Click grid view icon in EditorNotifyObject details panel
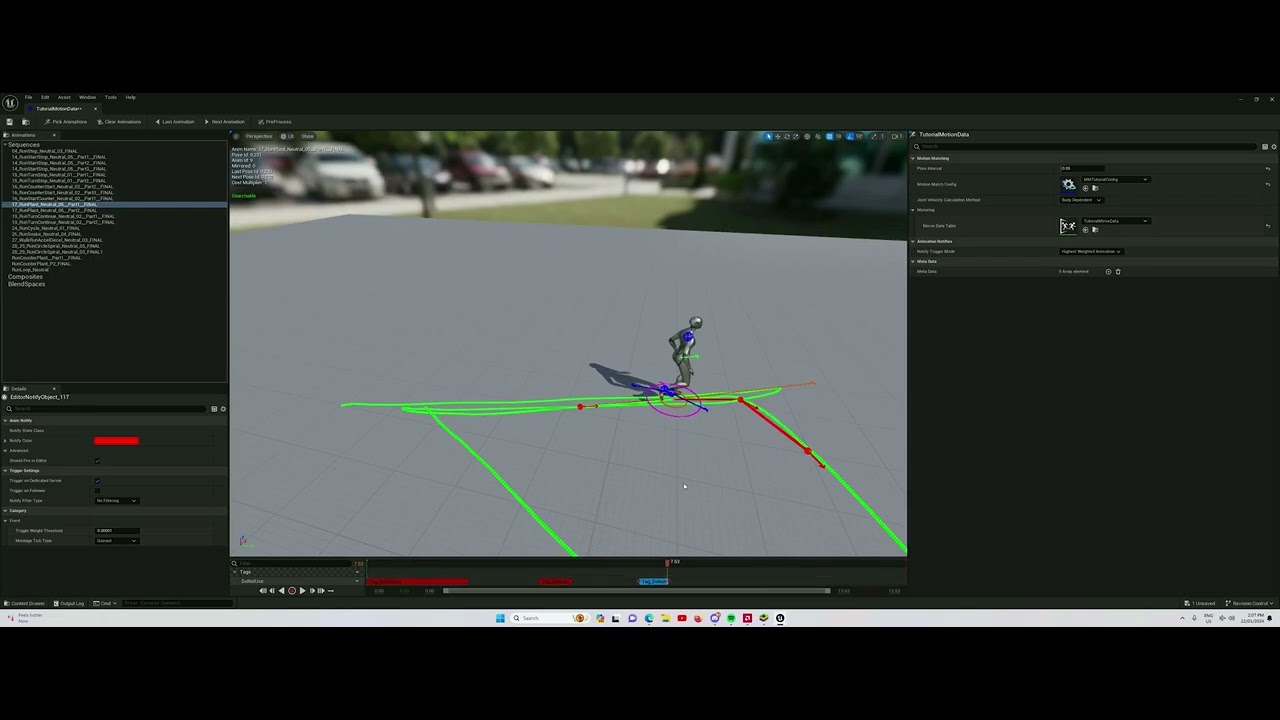Viewport: 1280px width, 720px height. pyautogui.click(x=214, y=409)
